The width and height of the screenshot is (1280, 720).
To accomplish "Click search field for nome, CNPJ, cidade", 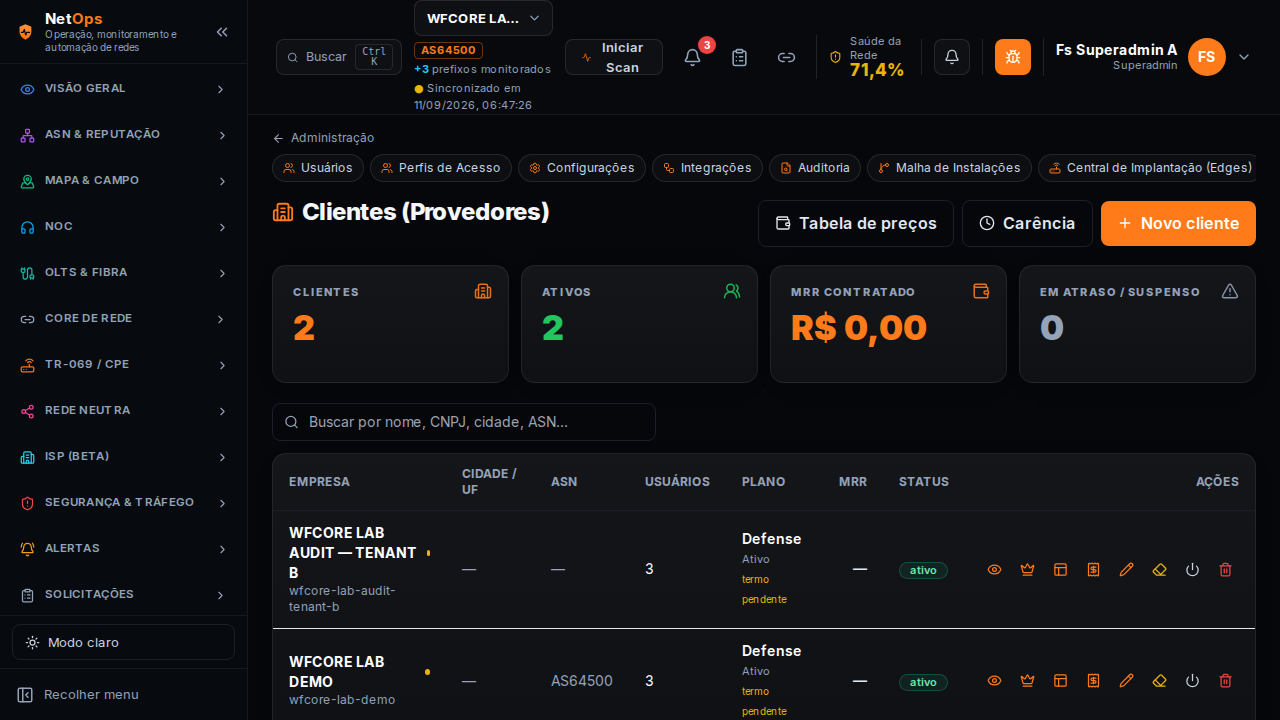I will coord(464,422).
